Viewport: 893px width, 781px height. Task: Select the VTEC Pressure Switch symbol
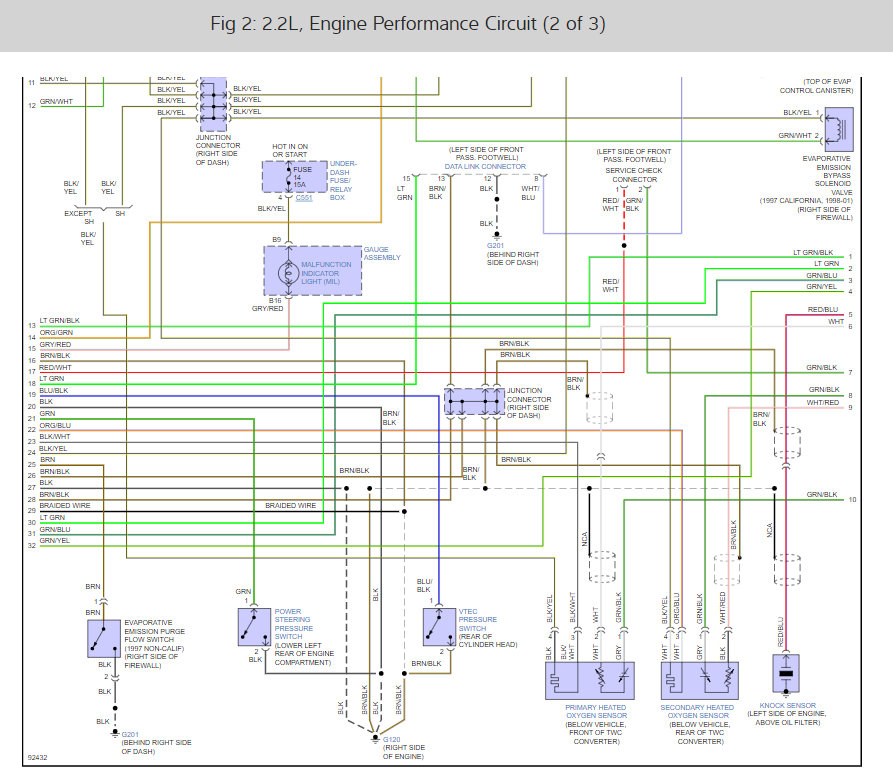[439, 627]
